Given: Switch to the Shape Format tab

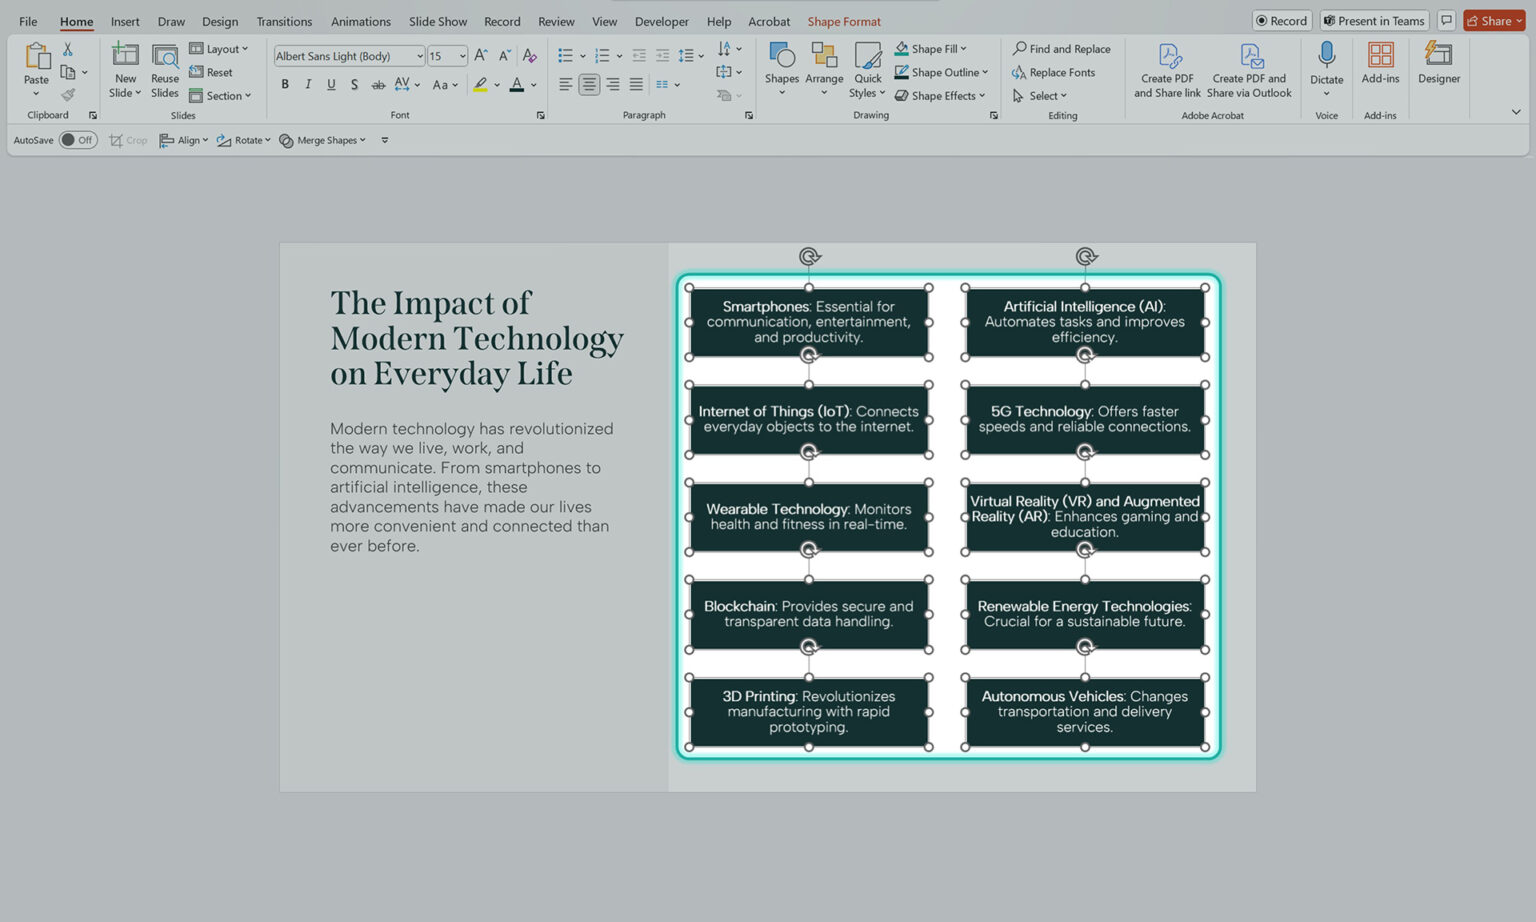Looking at the screenshot, I should click(x=843, y=21).
